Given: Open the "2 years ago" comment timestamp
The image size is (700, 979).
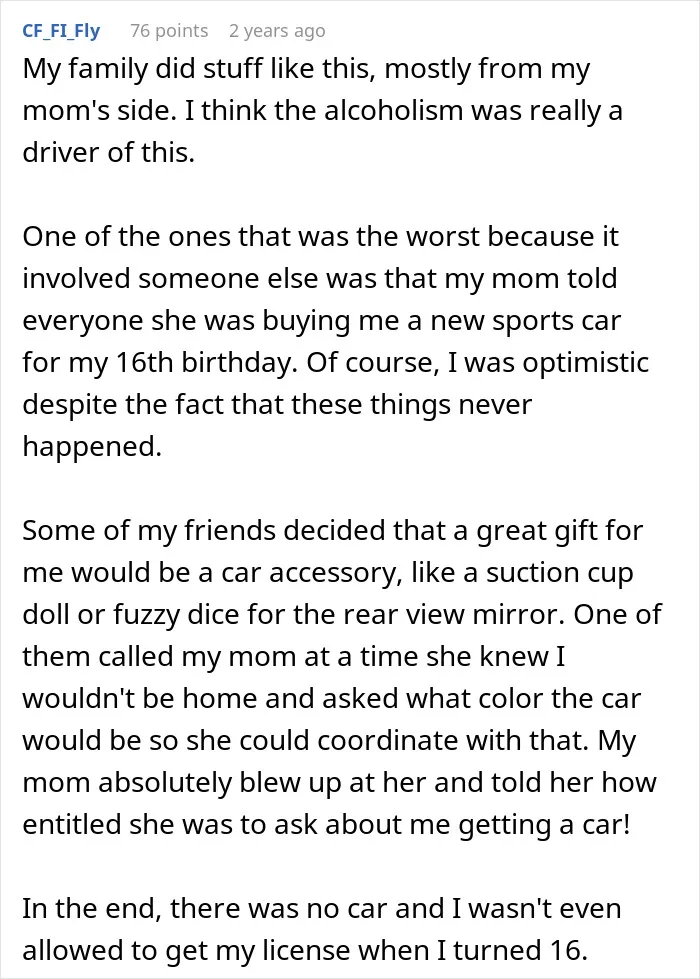Looking at the screenshot, I should 277,31.
